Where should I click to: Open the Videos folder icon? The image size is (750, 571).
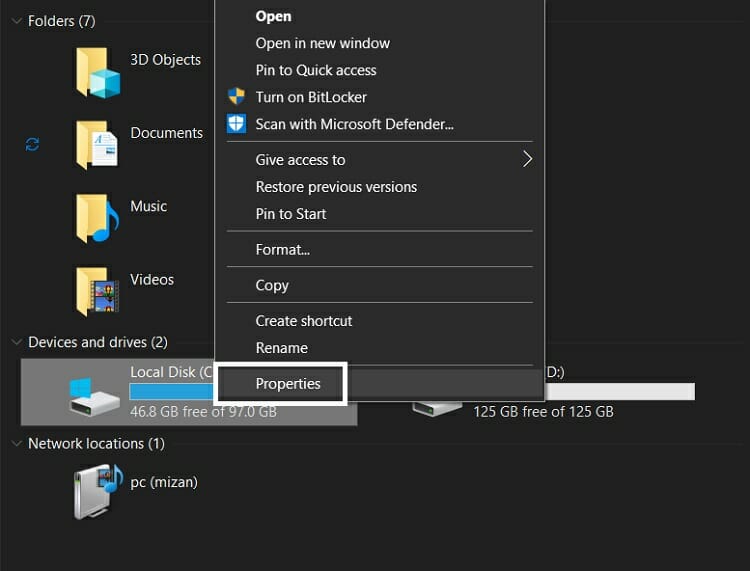point(97,291)
